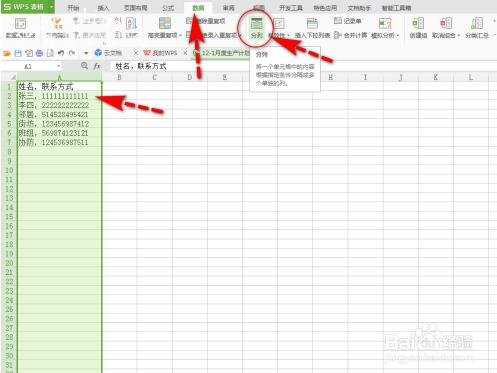Click the save disk icon

click(x=18, y=53)
